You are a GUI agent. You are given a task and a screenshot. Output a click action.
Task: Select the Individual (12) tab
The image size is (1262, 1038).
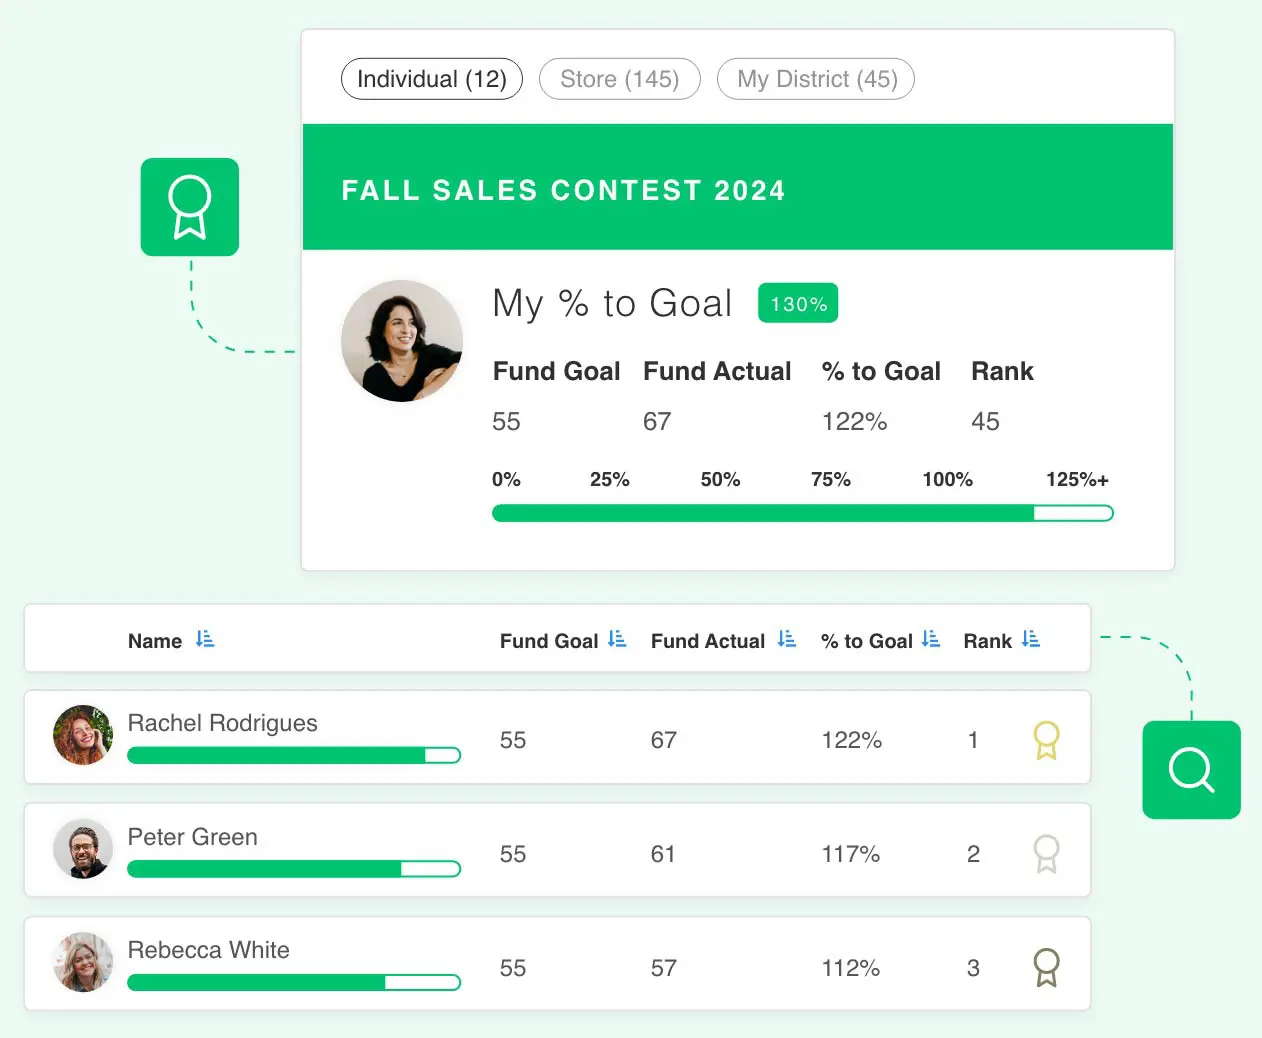[x=432, y=79]
